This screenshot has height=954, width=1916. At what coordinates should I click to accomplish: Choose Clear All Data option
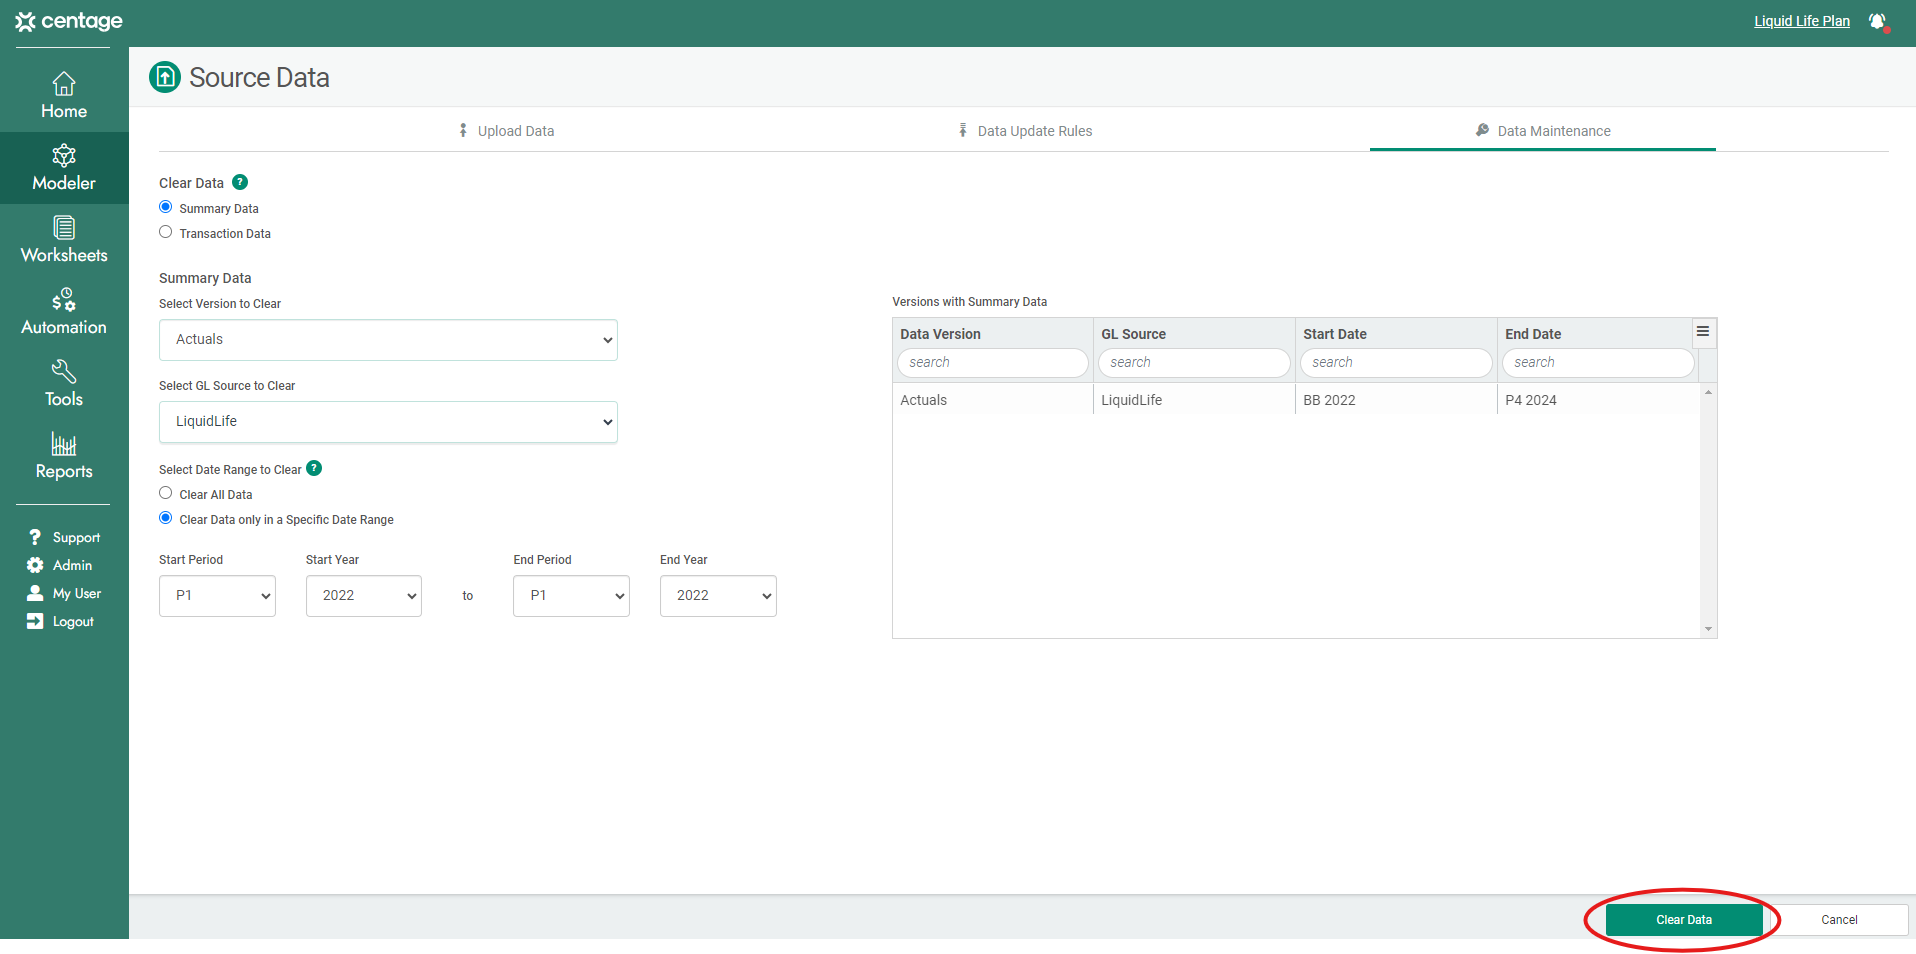click(166, 493)
